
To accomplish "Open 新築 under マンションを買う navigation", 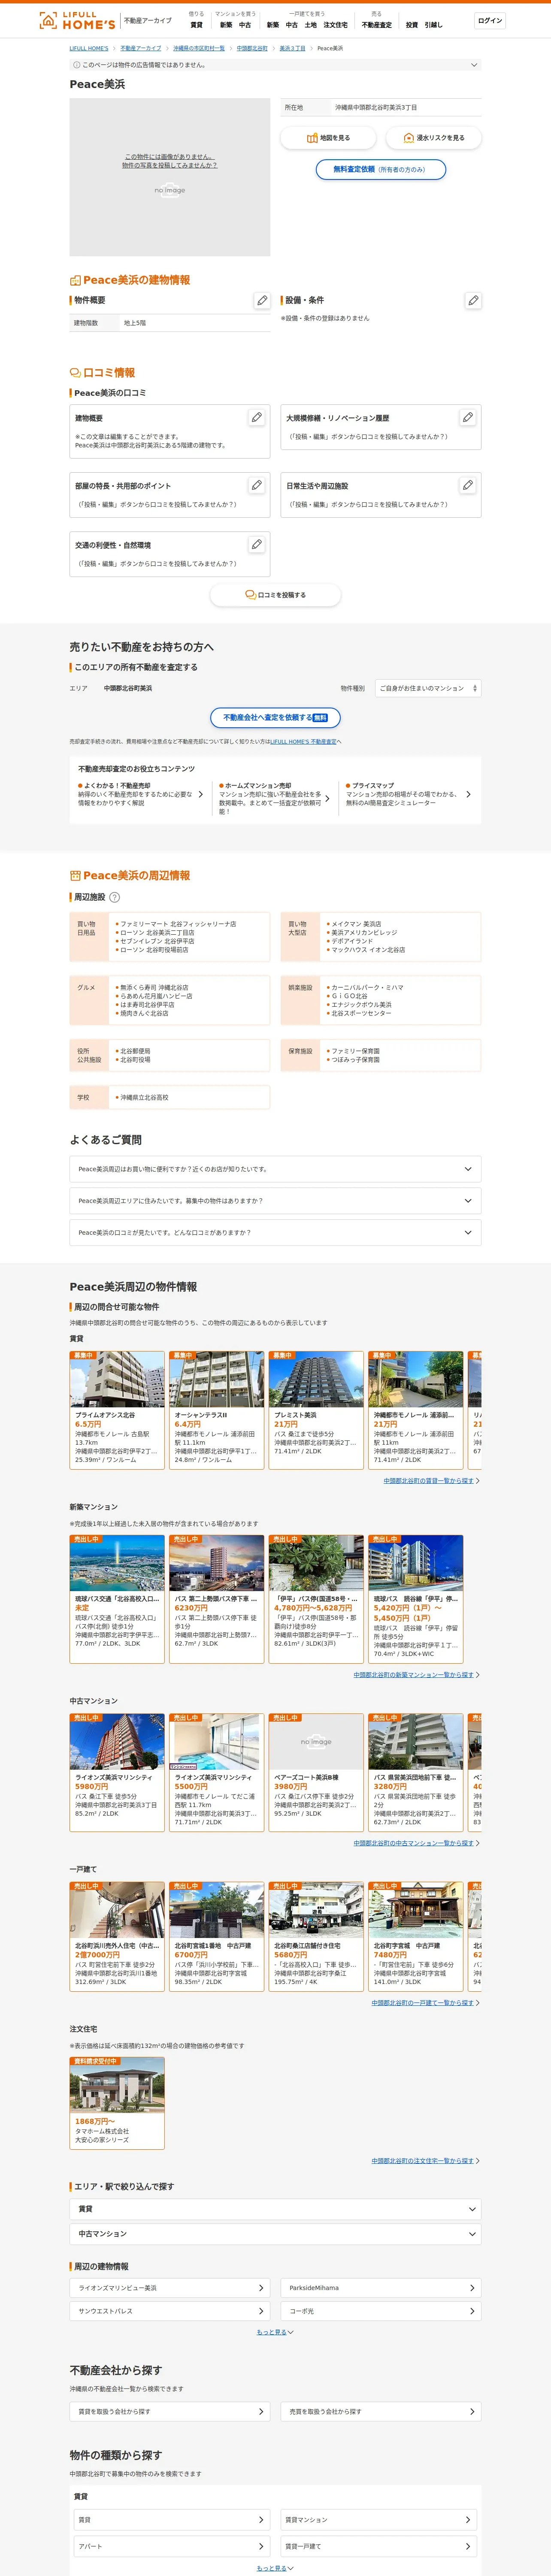I will coord(226,25).
